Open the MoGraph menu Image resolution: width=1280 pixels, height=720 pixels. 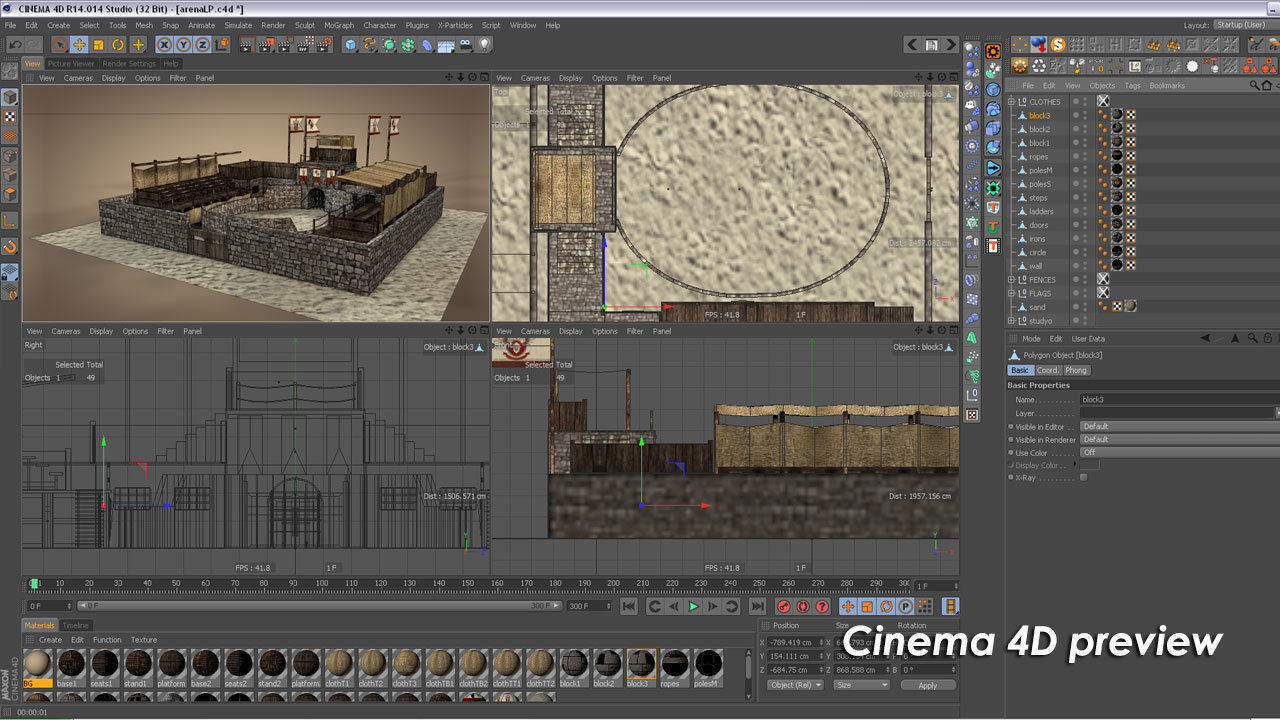point(339,25)
